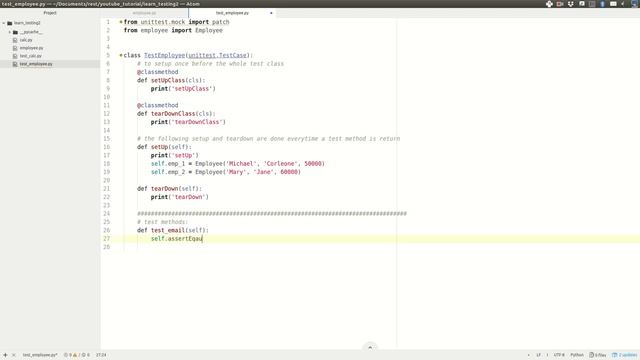Screen dimensions: 640x360
Task: Click the calc.py file icon
Action: coord(15,40)
